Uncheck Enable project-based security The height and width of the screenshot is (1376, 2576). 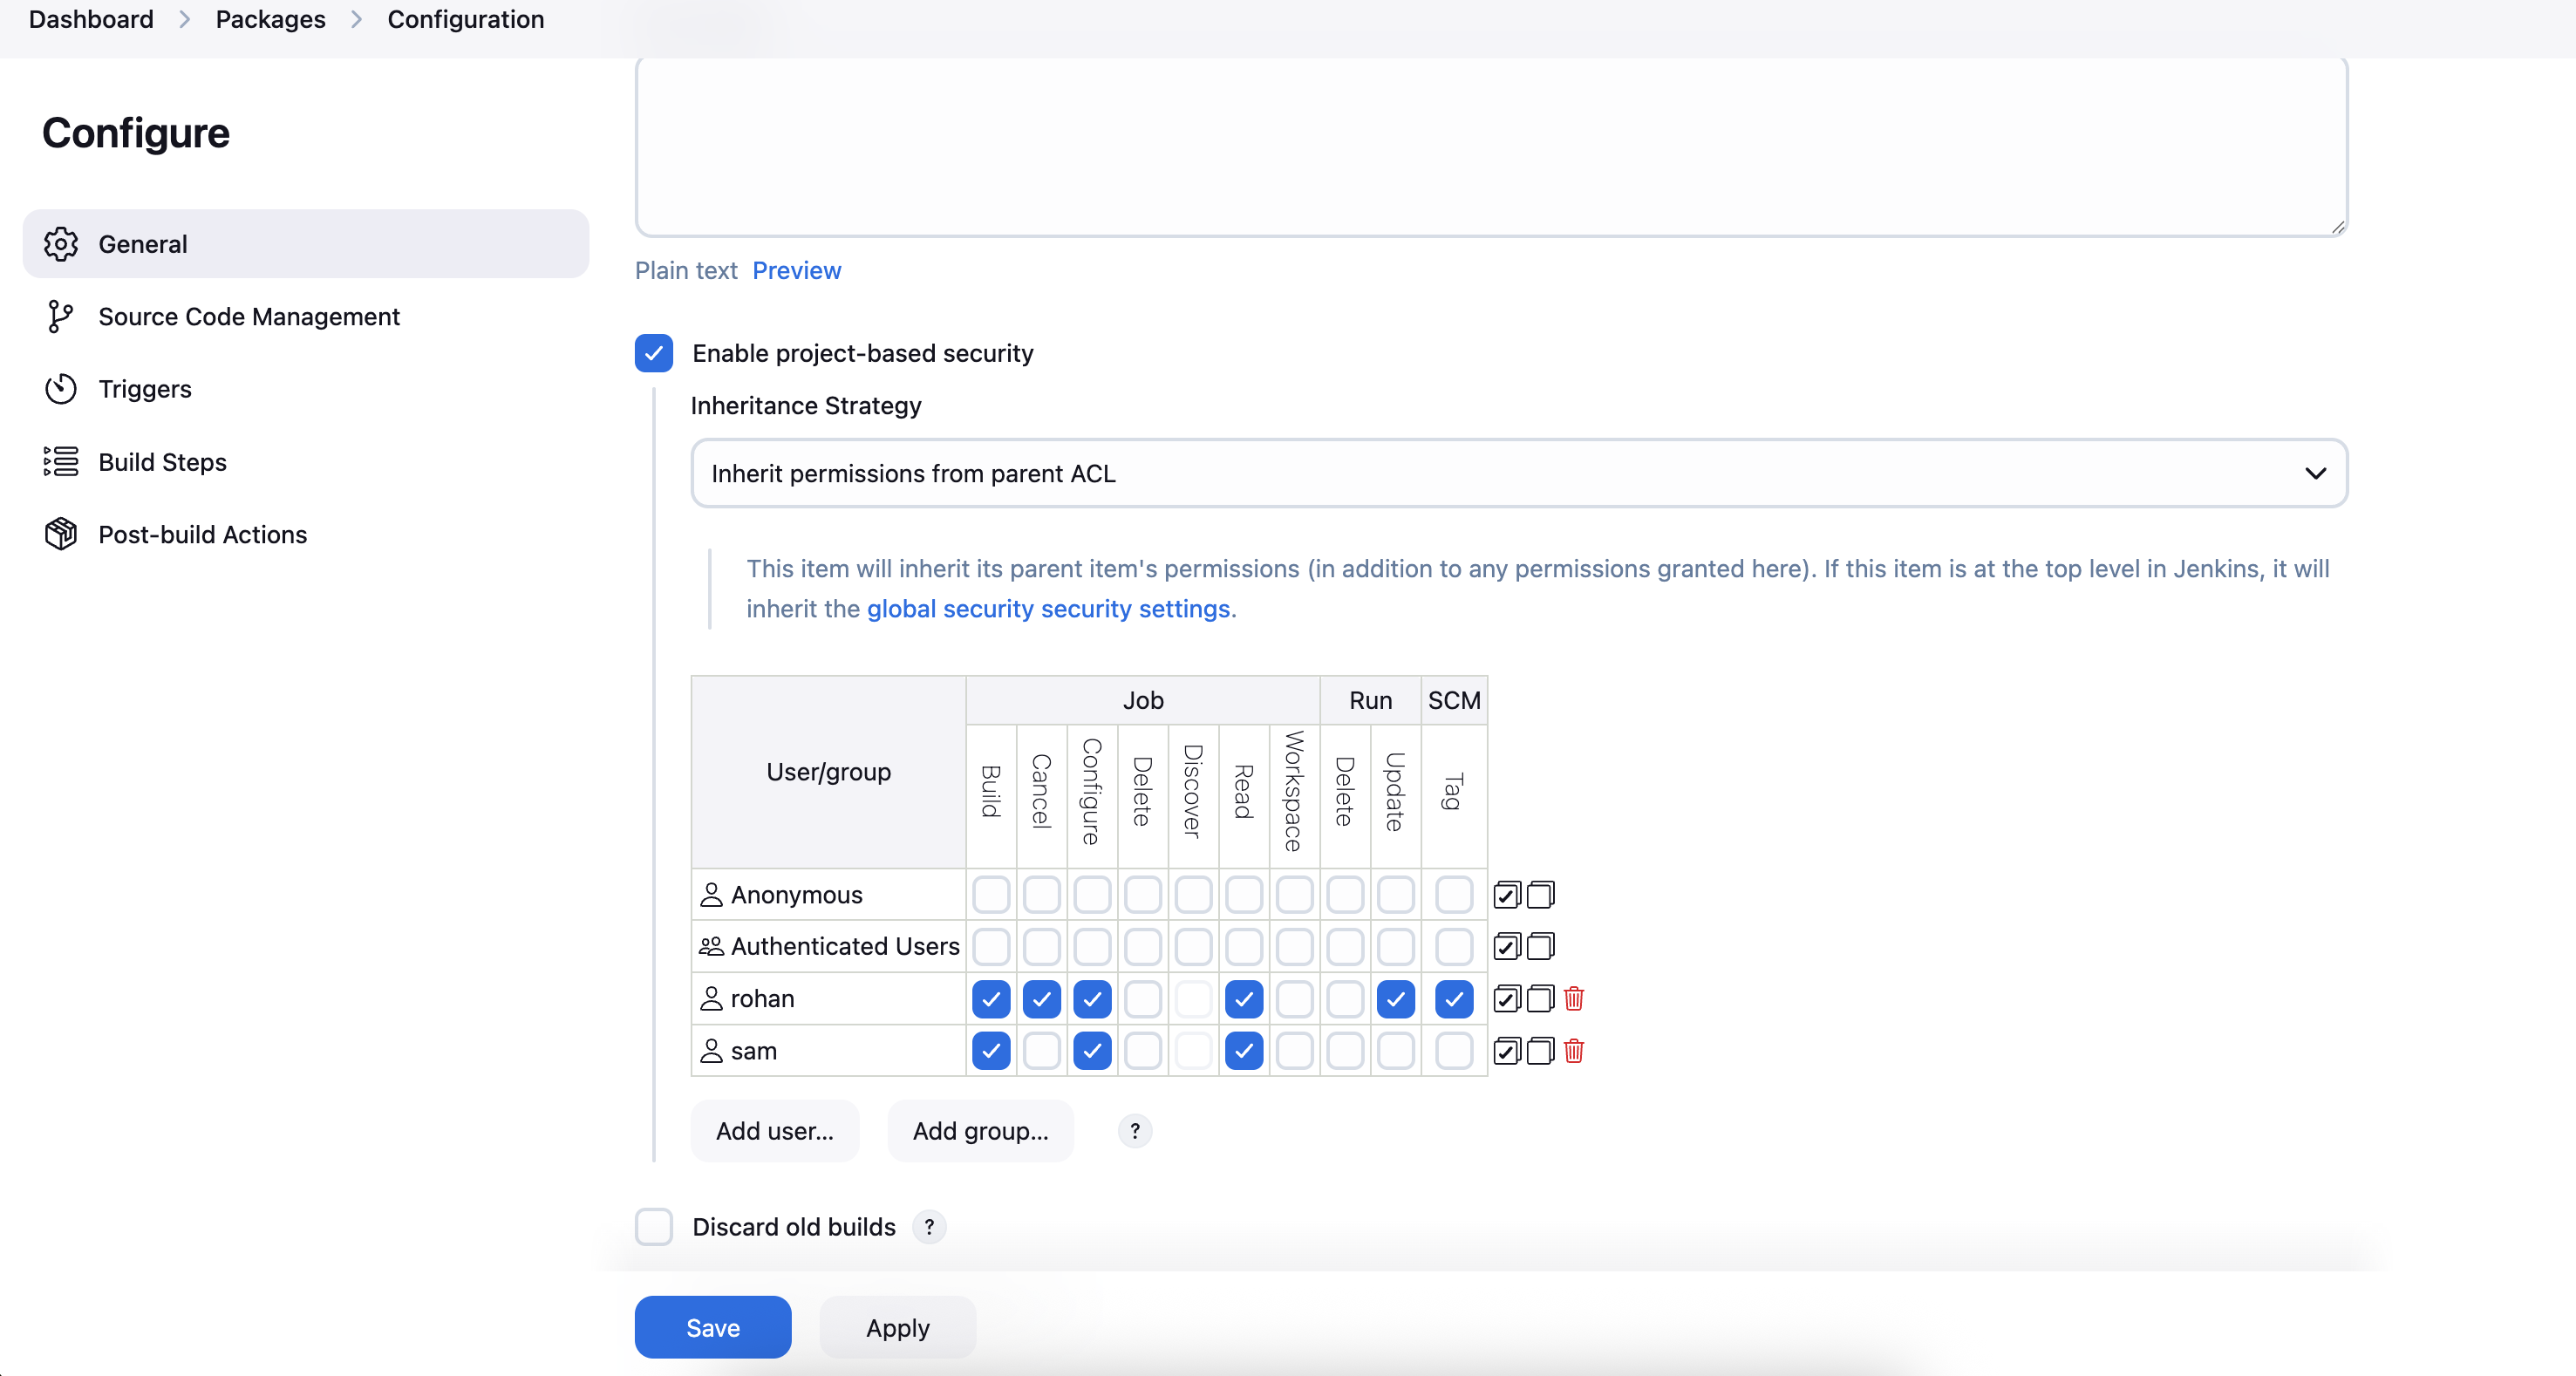tap(654, 353)
